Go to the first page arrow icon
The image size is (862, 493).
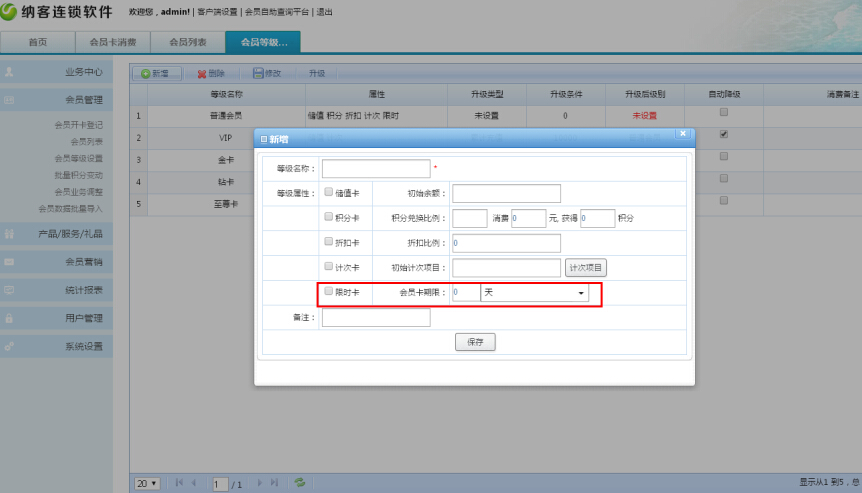point(179,483)
